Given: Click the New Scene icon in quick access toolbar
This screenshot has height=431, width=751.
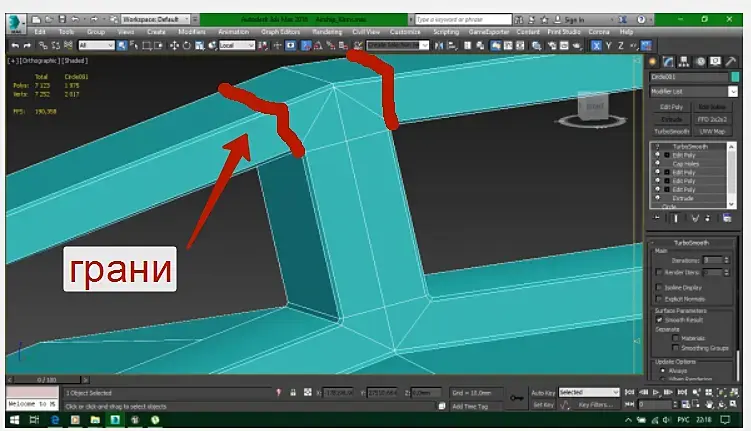Looking at the screenshot, I should tap(36, 20).
